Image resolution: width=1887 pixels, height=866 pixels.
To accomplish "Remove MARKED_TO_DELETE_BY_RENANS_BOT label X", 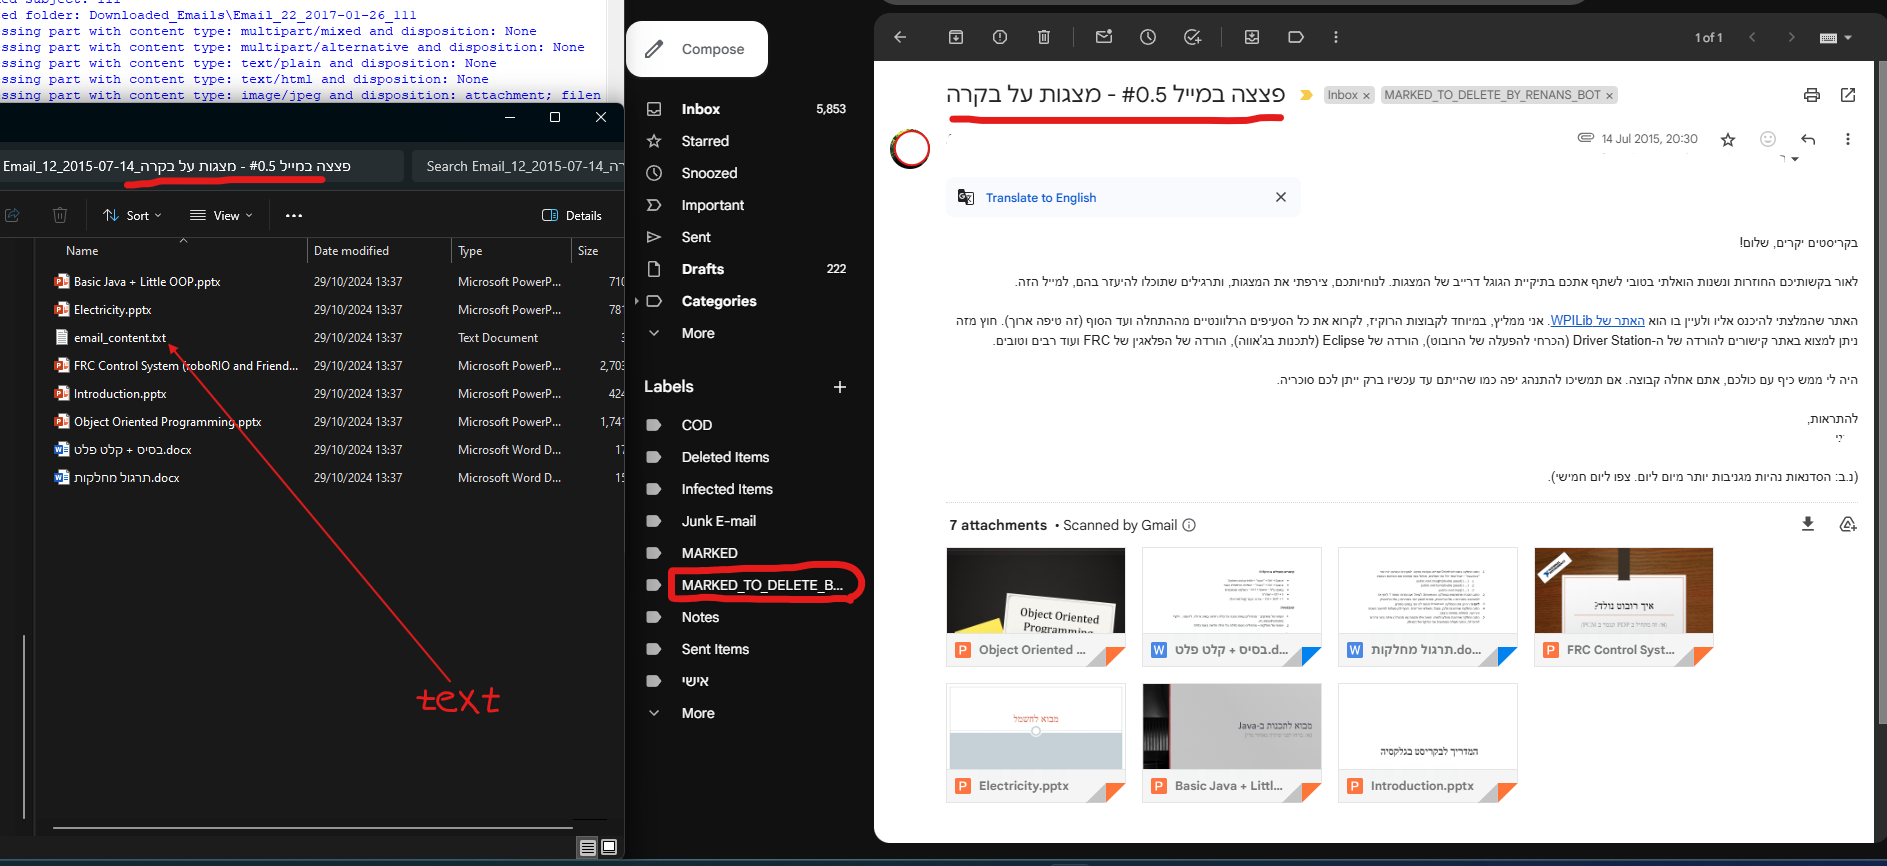I will click(x=1610, y=96).
